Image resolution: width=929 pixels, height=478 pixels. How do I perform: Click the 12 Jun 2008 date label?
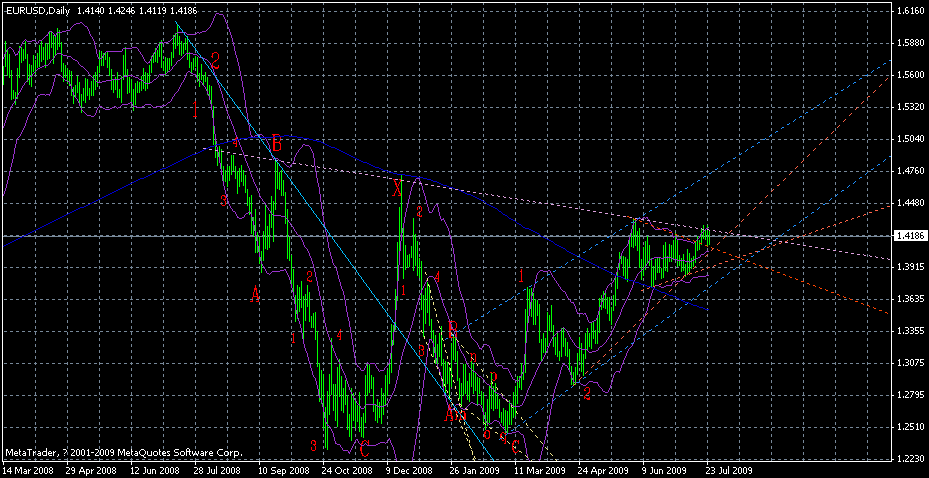(x=155, y=470)
